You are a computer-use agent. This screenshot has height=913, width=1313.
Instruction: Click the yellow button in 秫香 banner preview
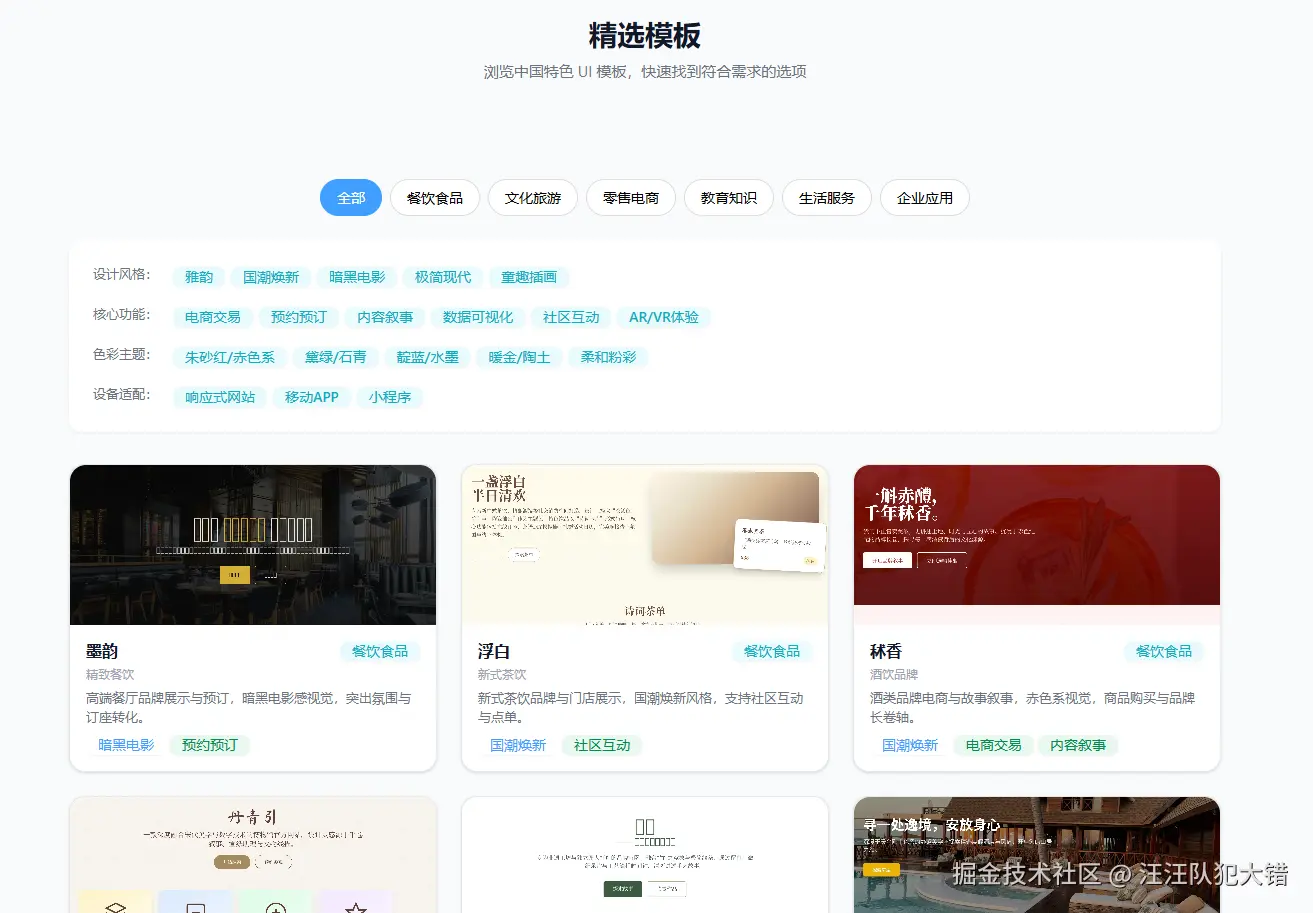pyautogui.click(x=888, y=560)
